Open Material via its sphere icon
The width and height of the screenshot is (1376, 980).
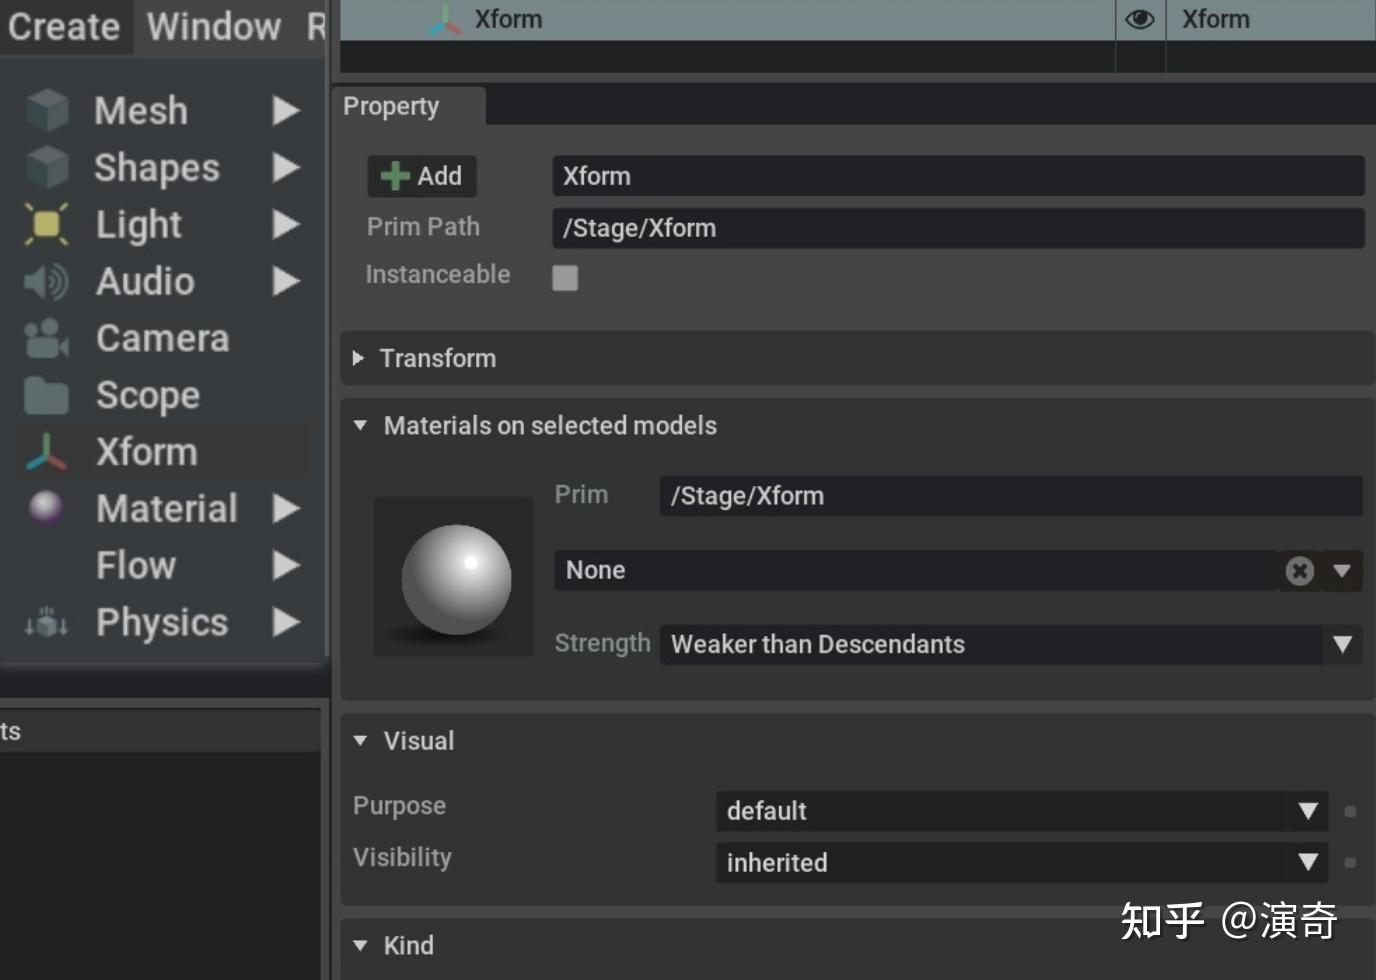click(x=46, y=508)
